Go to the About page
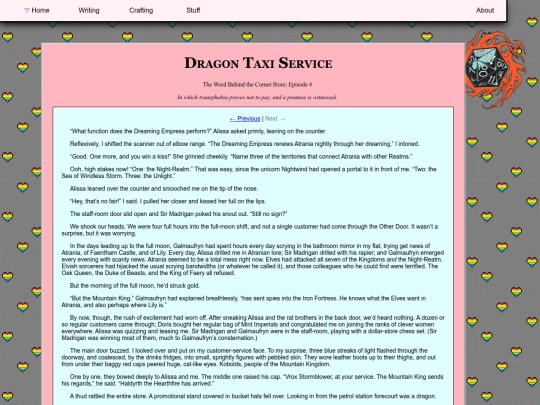 (485, 10)
